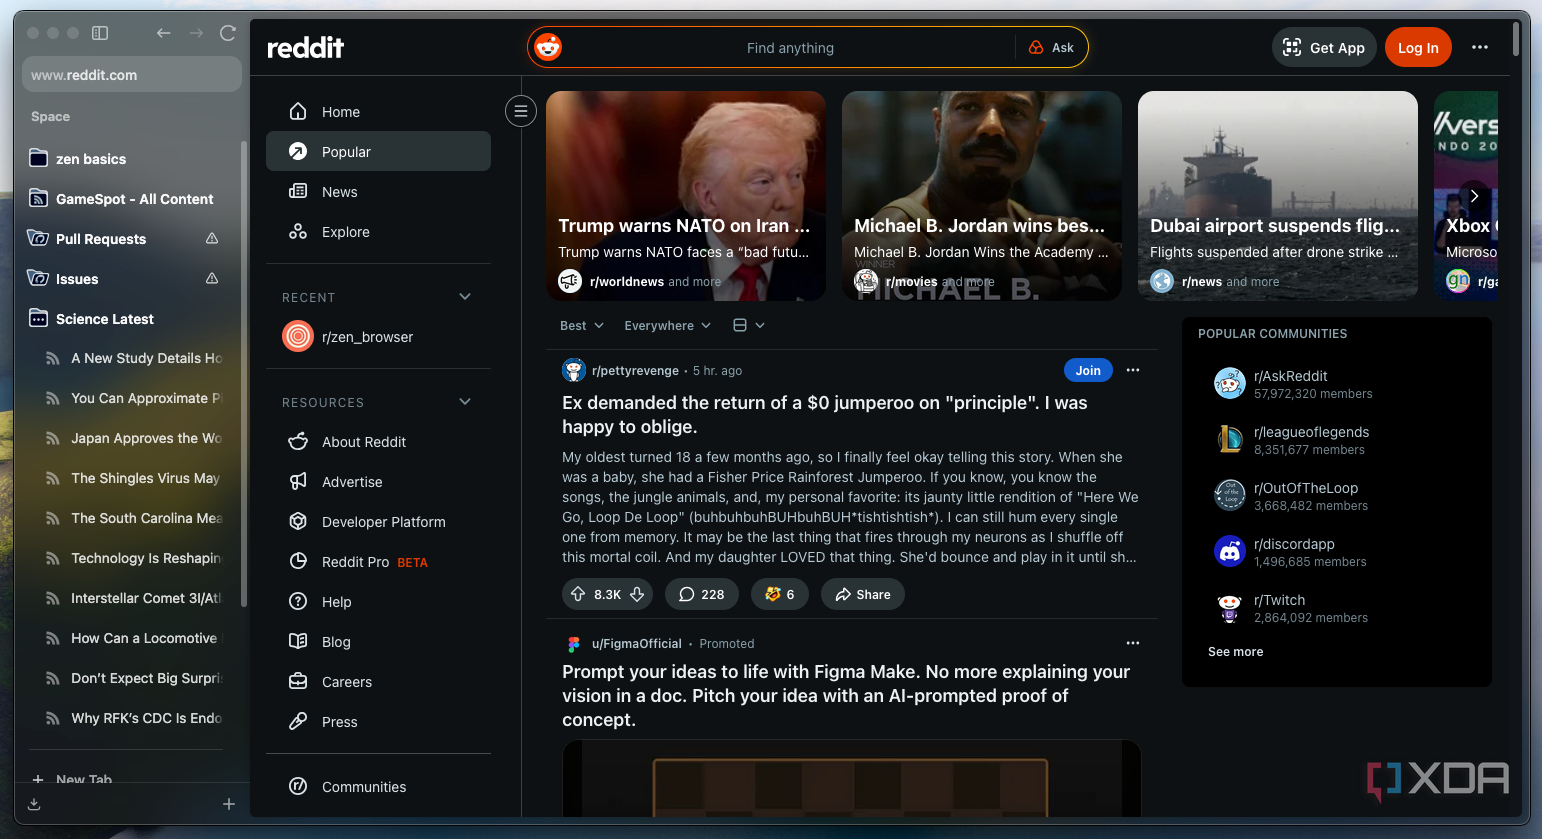The height and width of the screenshot is (839, 1542).
Task: Open the News section
Action: click(378, 192)
